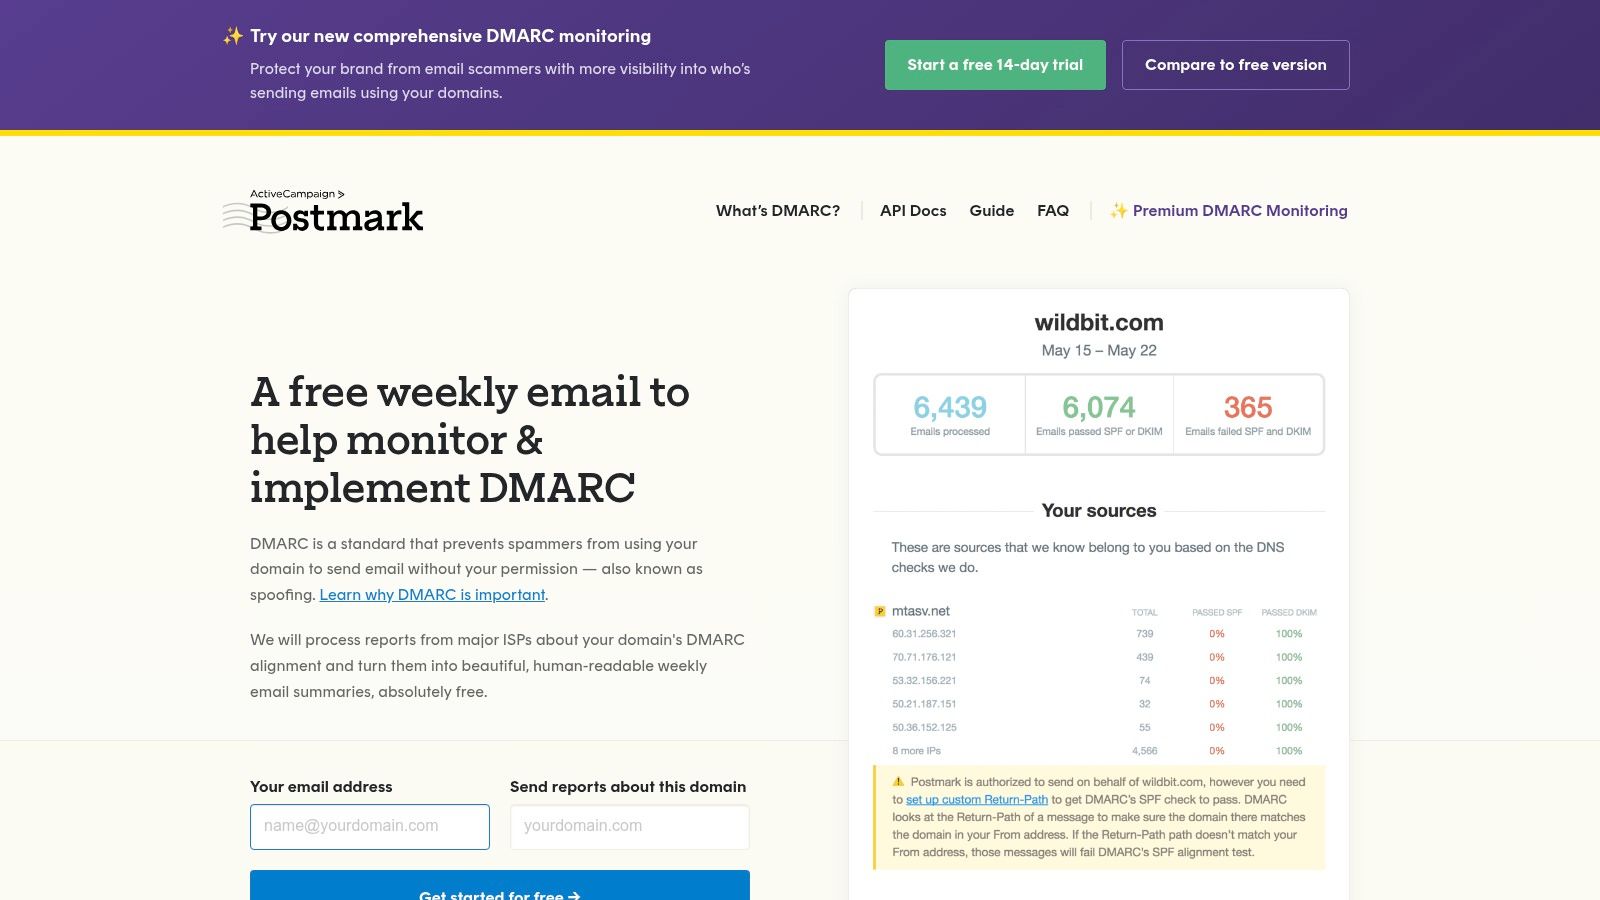Click IP address 70.71.176.121
The image size is (1600, 900).
pyautogui.click(x=924, y=657)
